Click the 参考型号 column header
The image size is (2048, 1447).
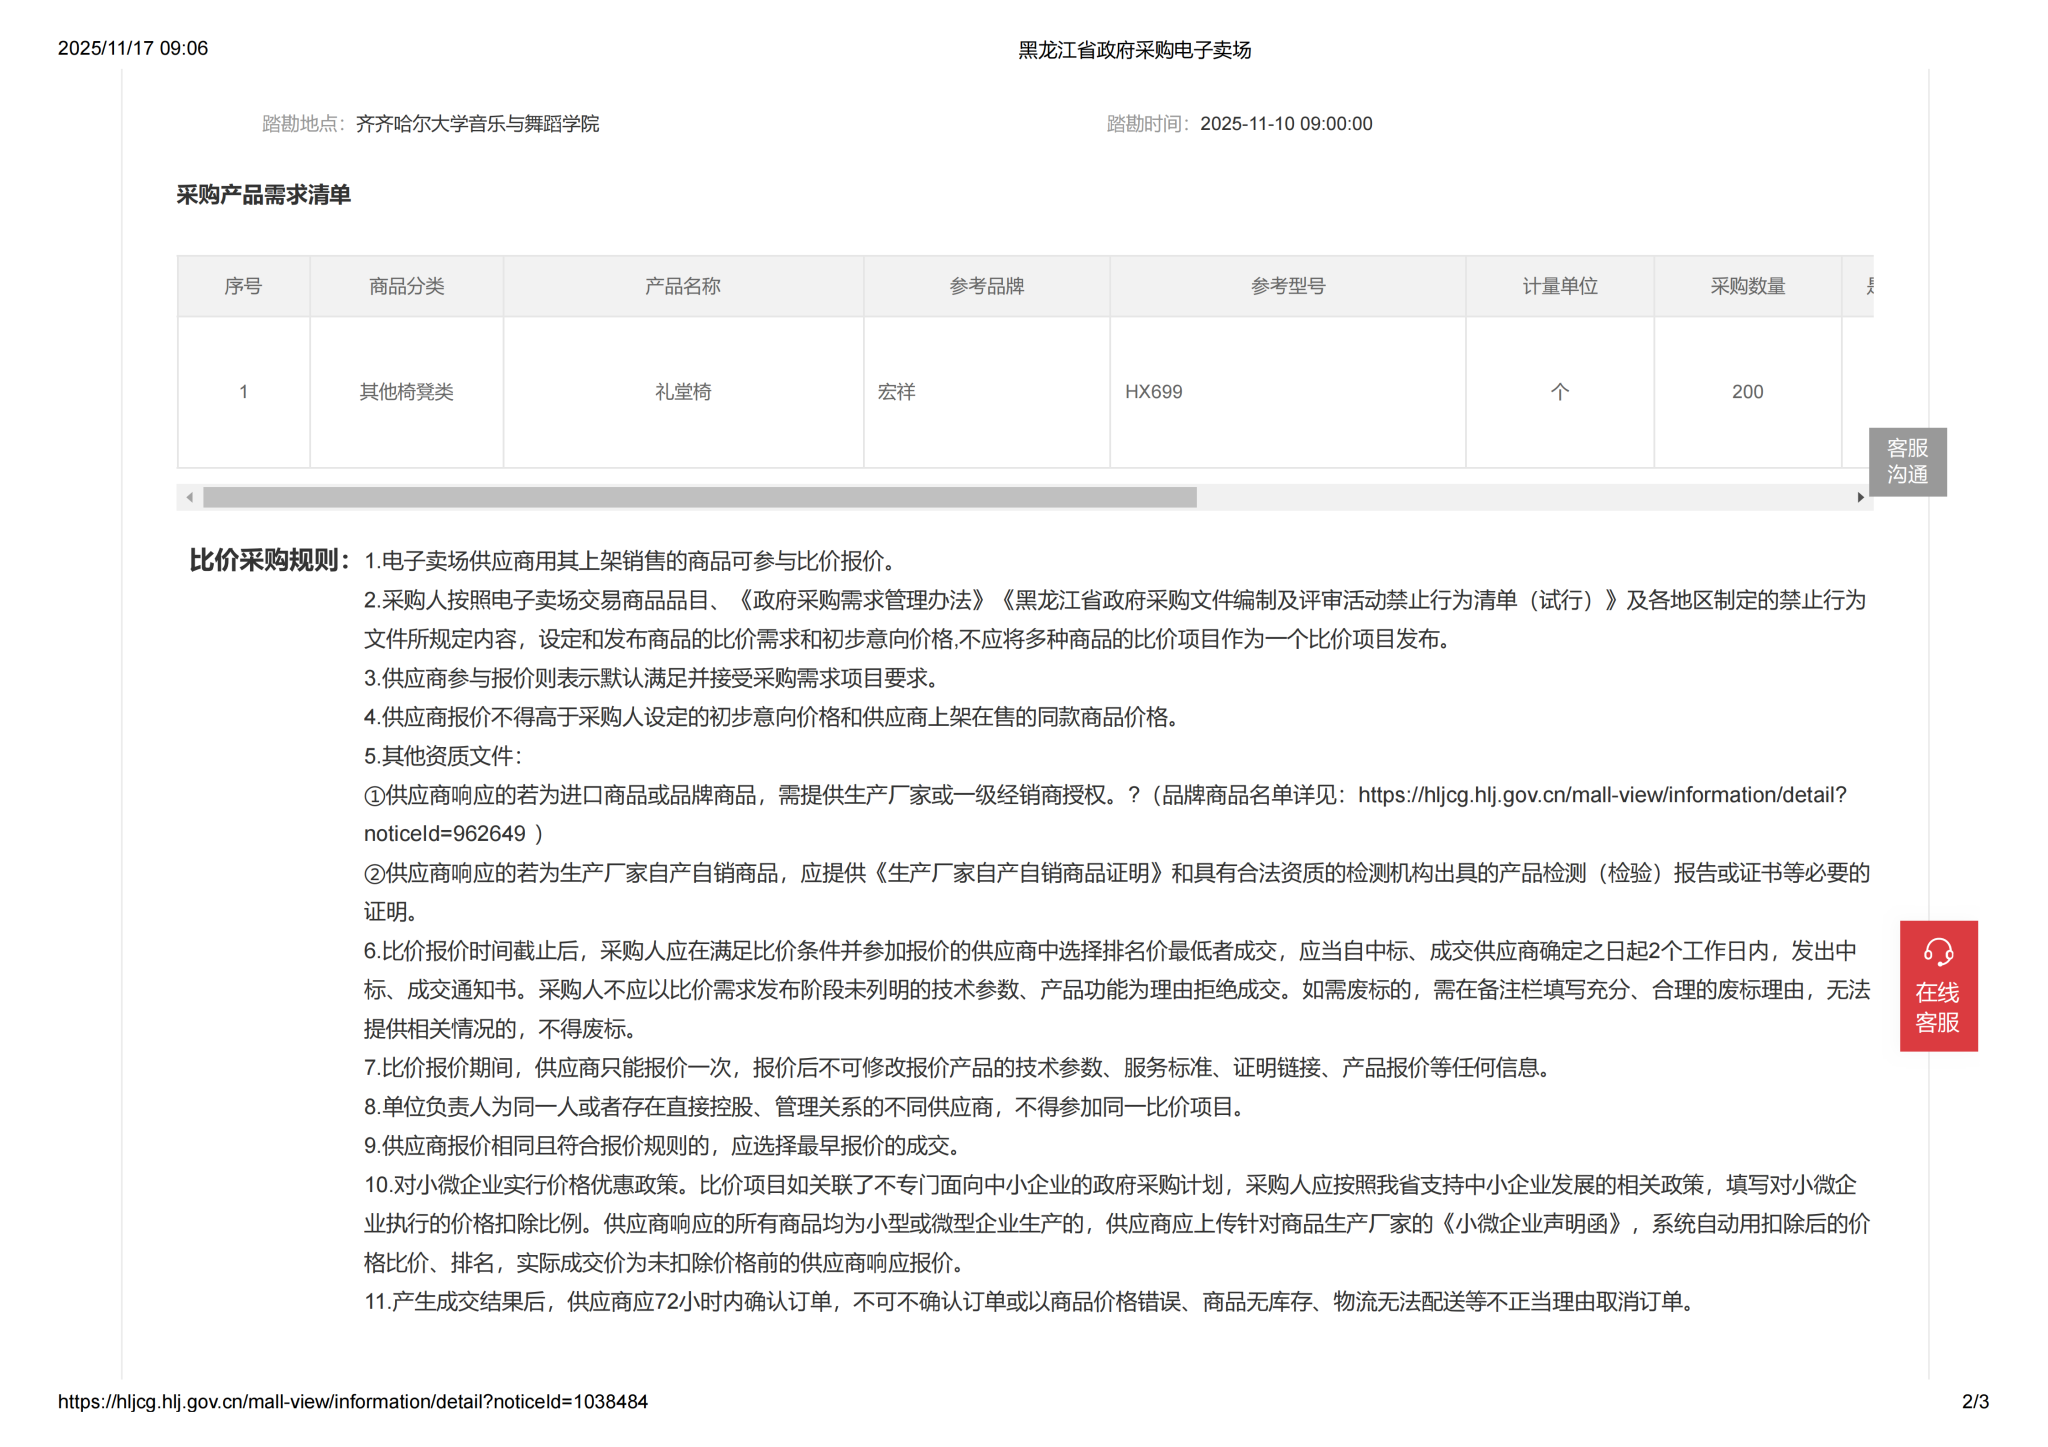(1287, 287)
